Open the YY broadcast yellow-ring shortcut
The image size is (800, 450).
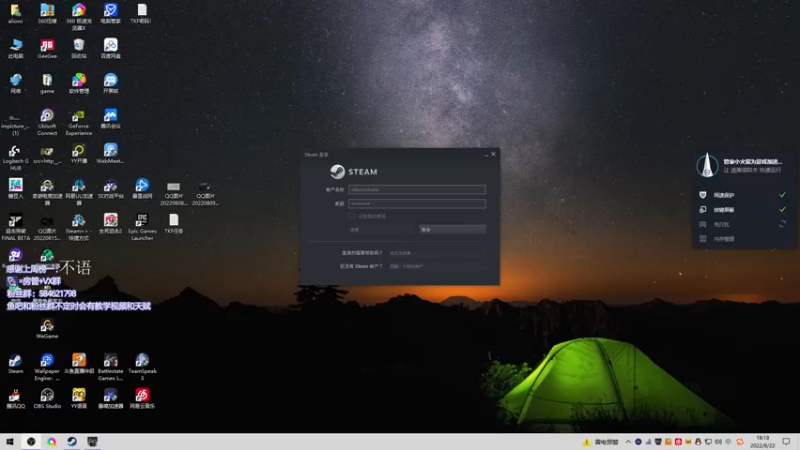pos(79,154)
